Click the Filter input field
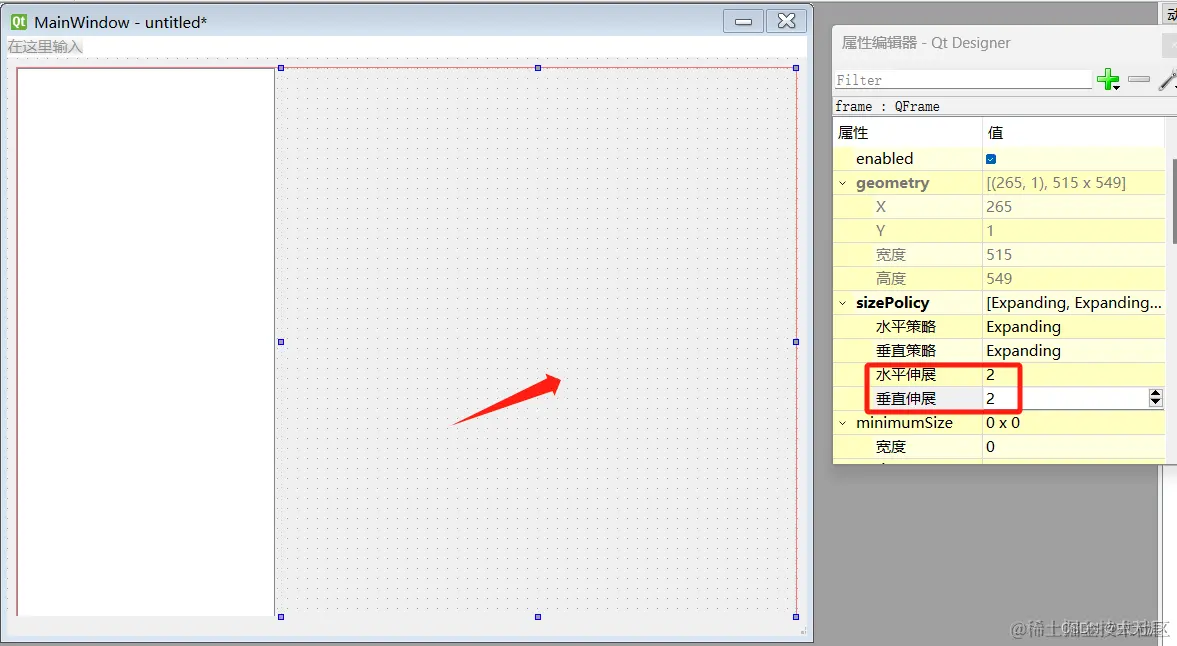Image resolution: width=1177 pixels, height=646 pixels. (963, 80)
